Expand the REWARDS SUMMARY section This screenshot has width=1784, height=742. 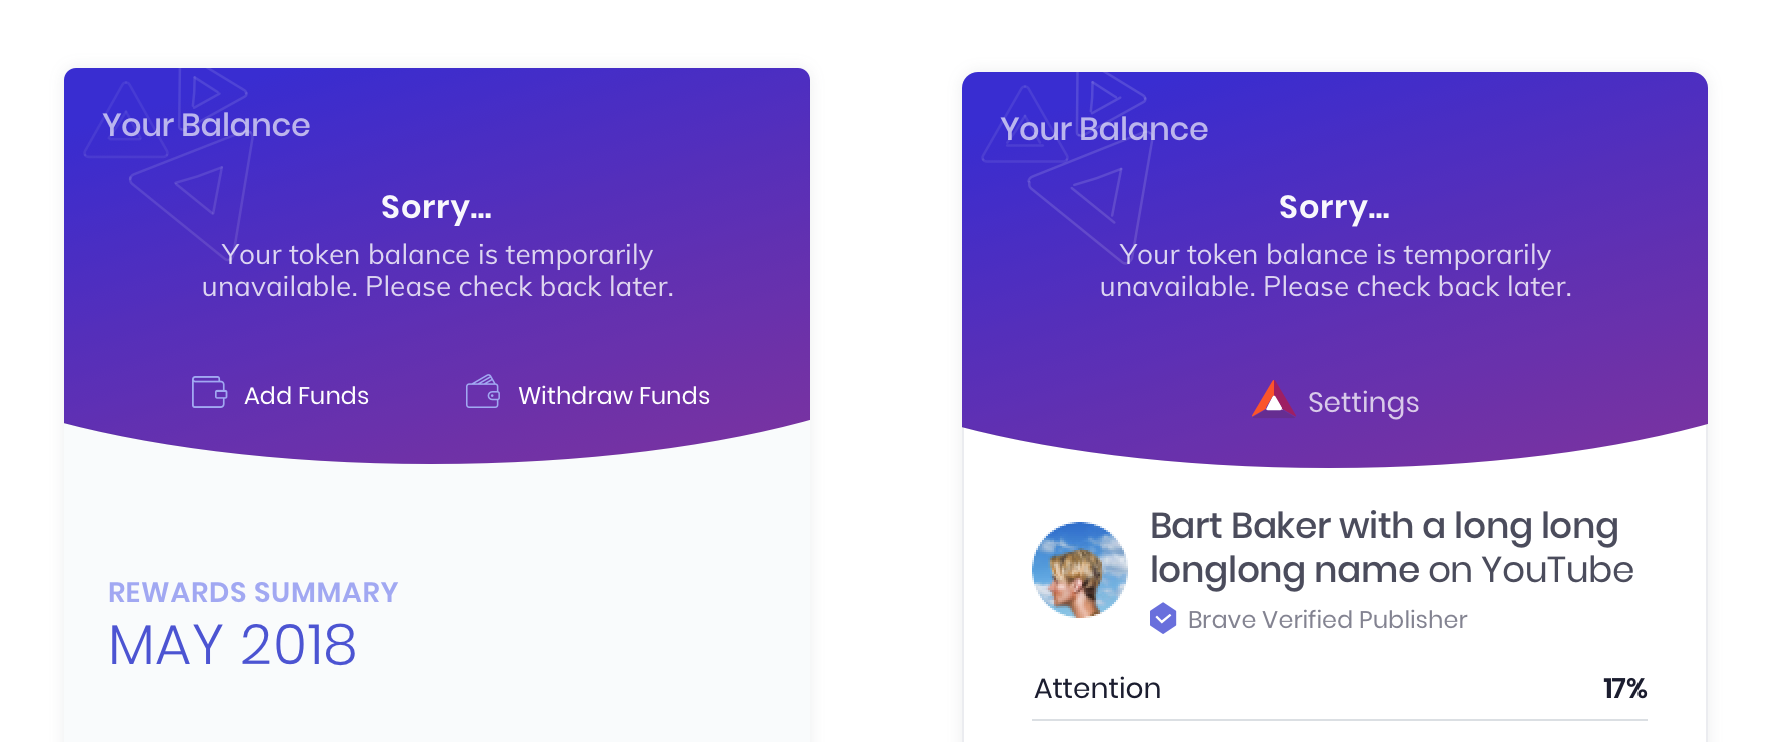pos(252,592)
